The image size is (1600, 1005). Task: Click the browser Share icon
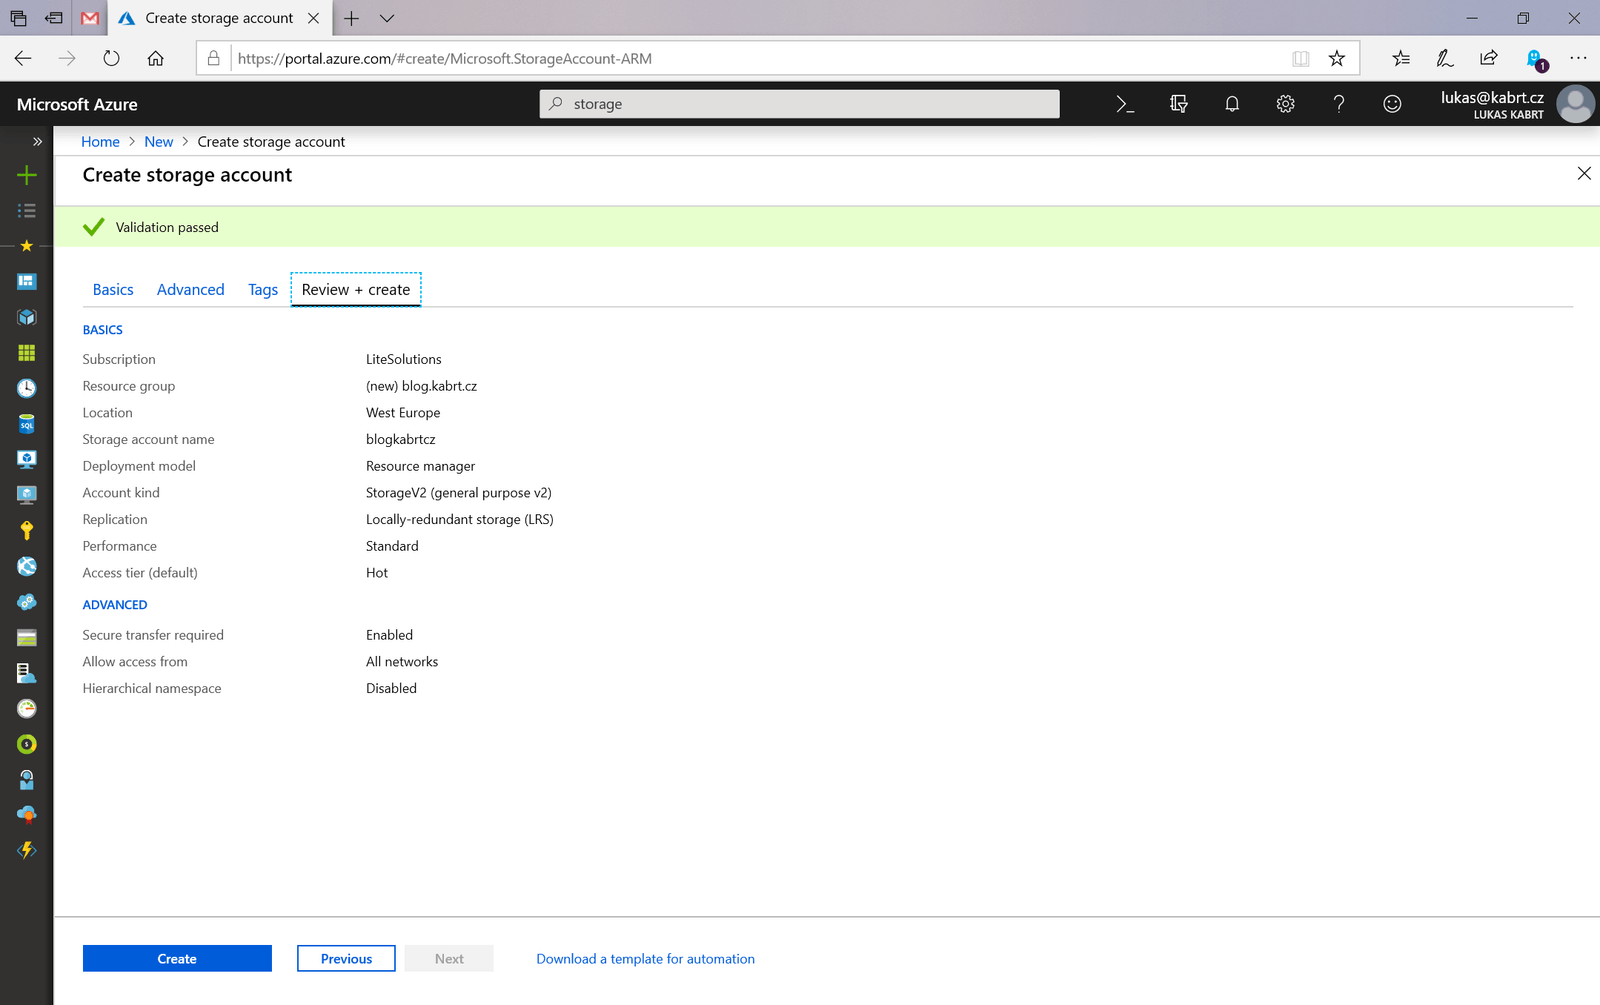coord(1489,58)
